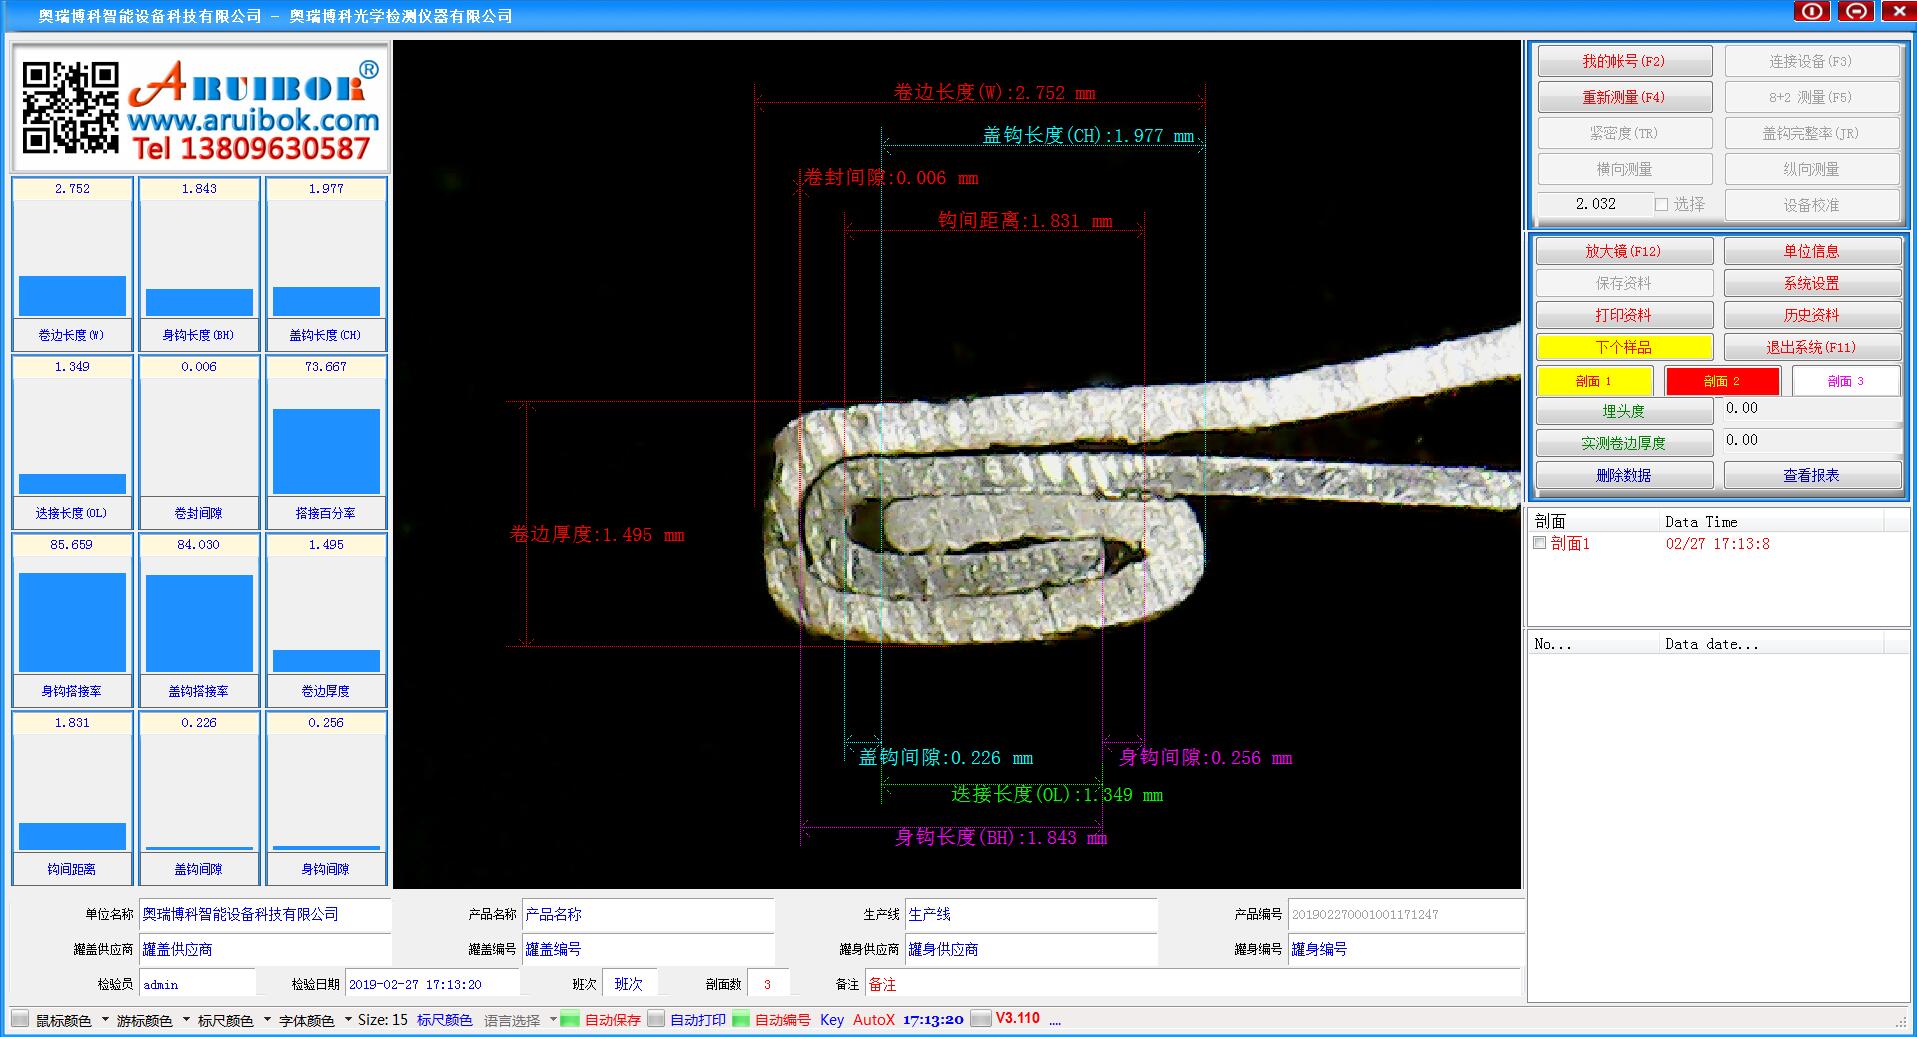Click the QR code image
The image size is (1917, 1037).
[70, 108]
